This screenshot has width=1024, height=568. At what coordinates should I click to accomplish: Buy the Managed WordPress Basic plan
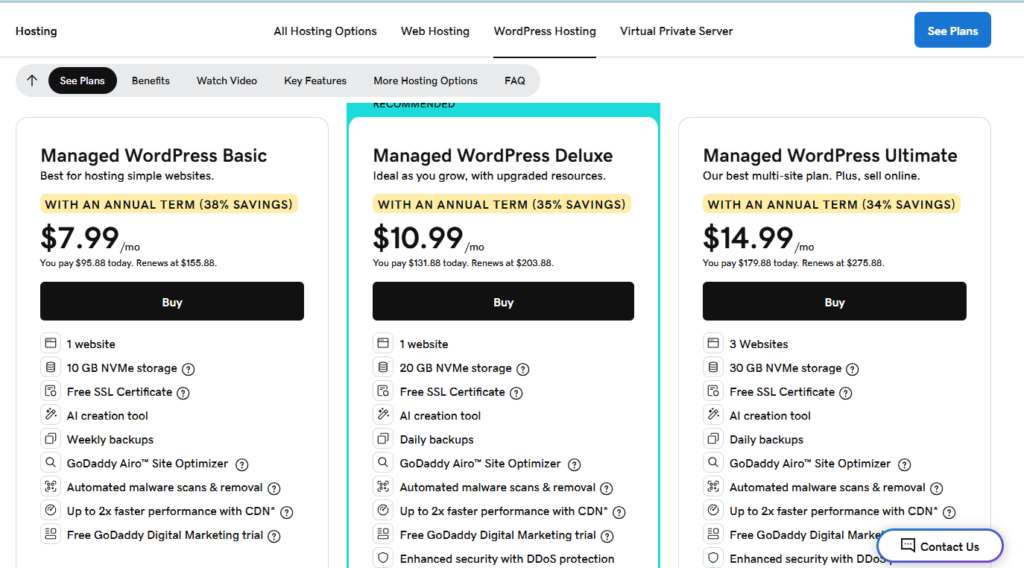[172, 301]
